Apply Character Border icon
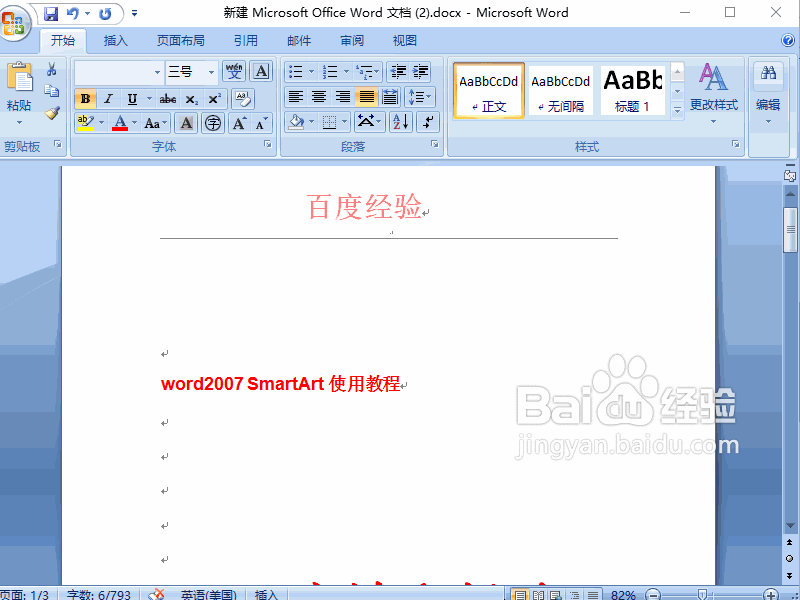This screenshot has width=800, height=600. click(x=261, y=71)
